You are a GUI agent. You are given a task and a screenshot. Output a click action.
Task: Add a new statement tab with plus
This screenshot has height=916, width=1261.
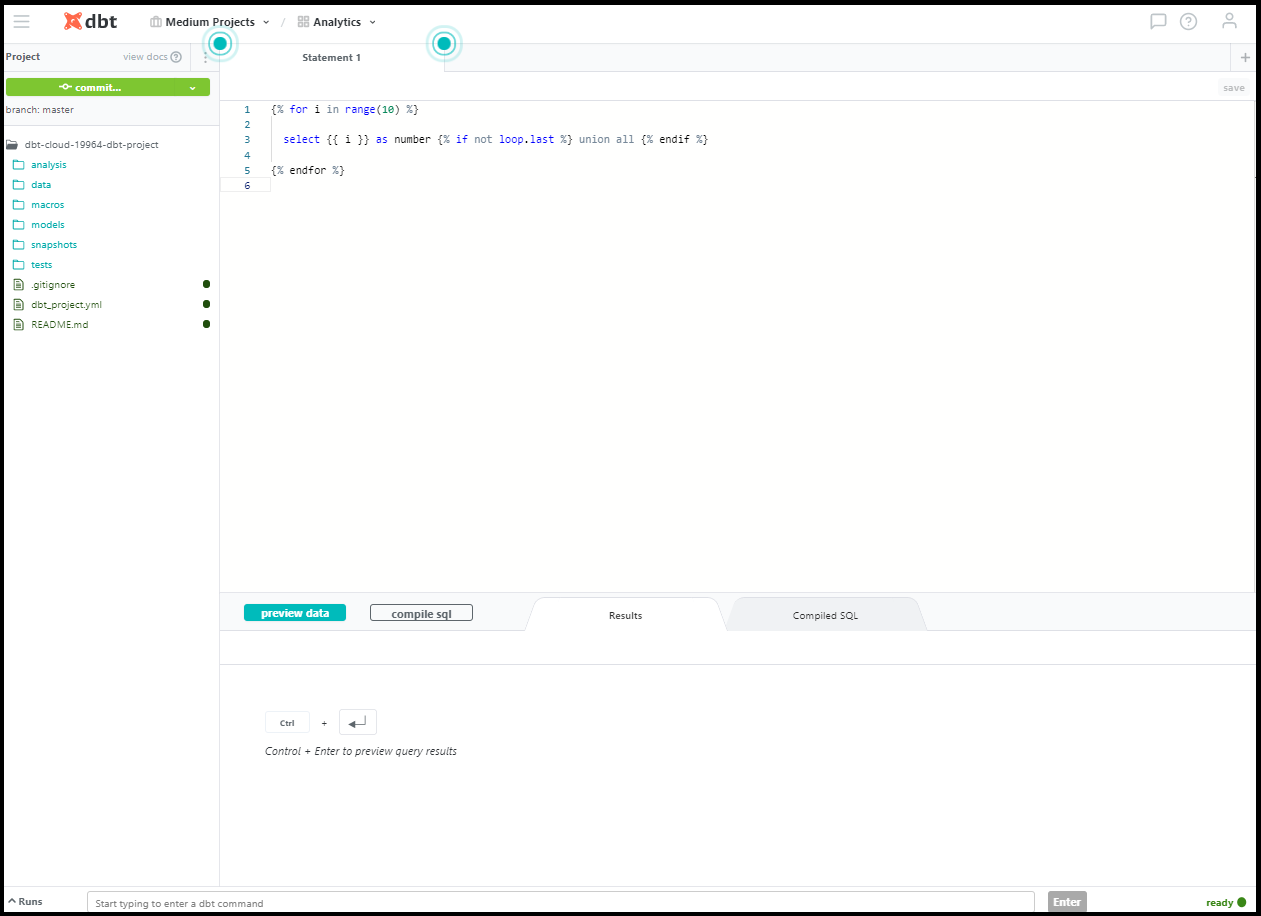pos(1245,57)
